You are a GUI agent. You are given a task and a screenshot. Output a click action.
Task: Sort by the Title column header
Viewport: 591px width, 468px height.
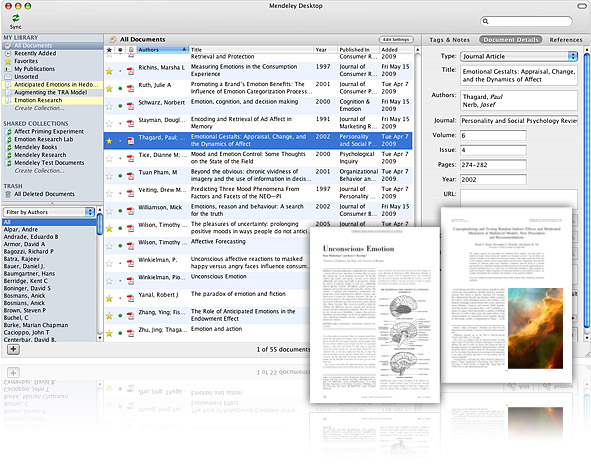(251, 50)
